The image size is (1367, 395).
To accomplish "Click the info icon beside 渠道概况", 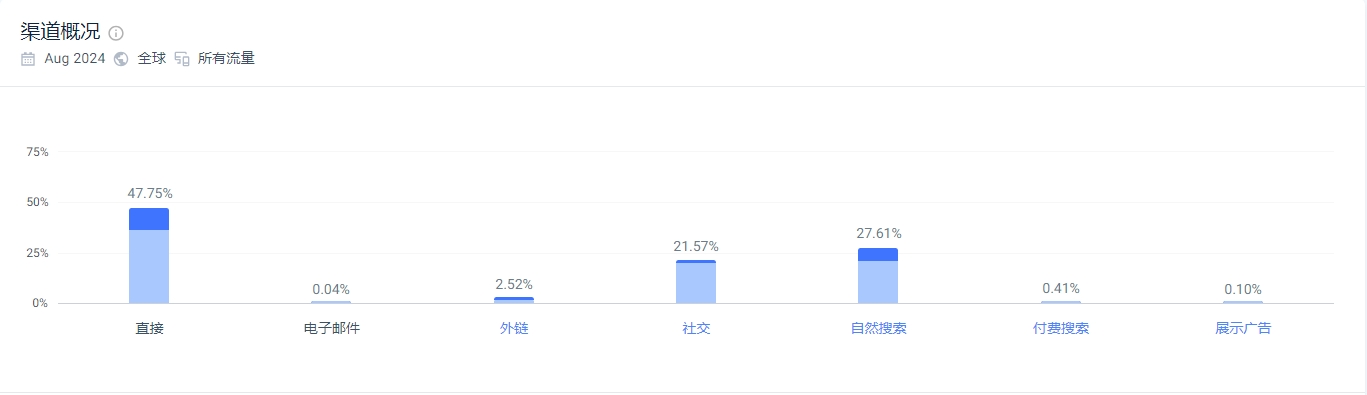I will coord(116,33).
